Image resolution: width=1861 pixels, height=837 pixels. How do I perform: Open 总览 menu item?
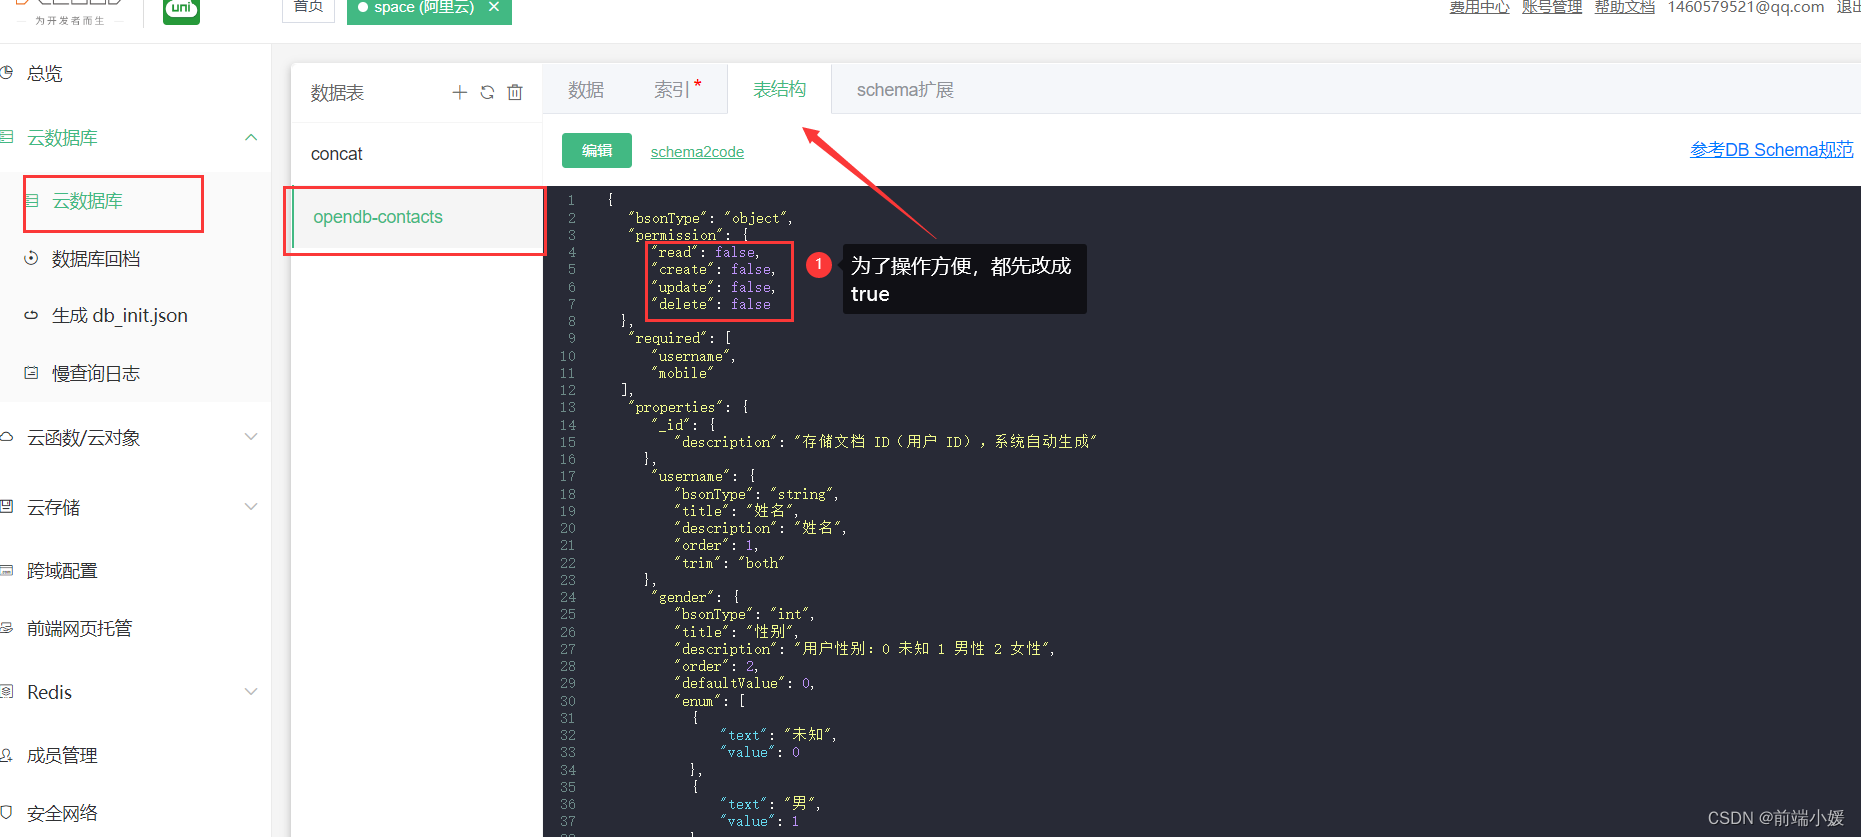click(44, 74)
